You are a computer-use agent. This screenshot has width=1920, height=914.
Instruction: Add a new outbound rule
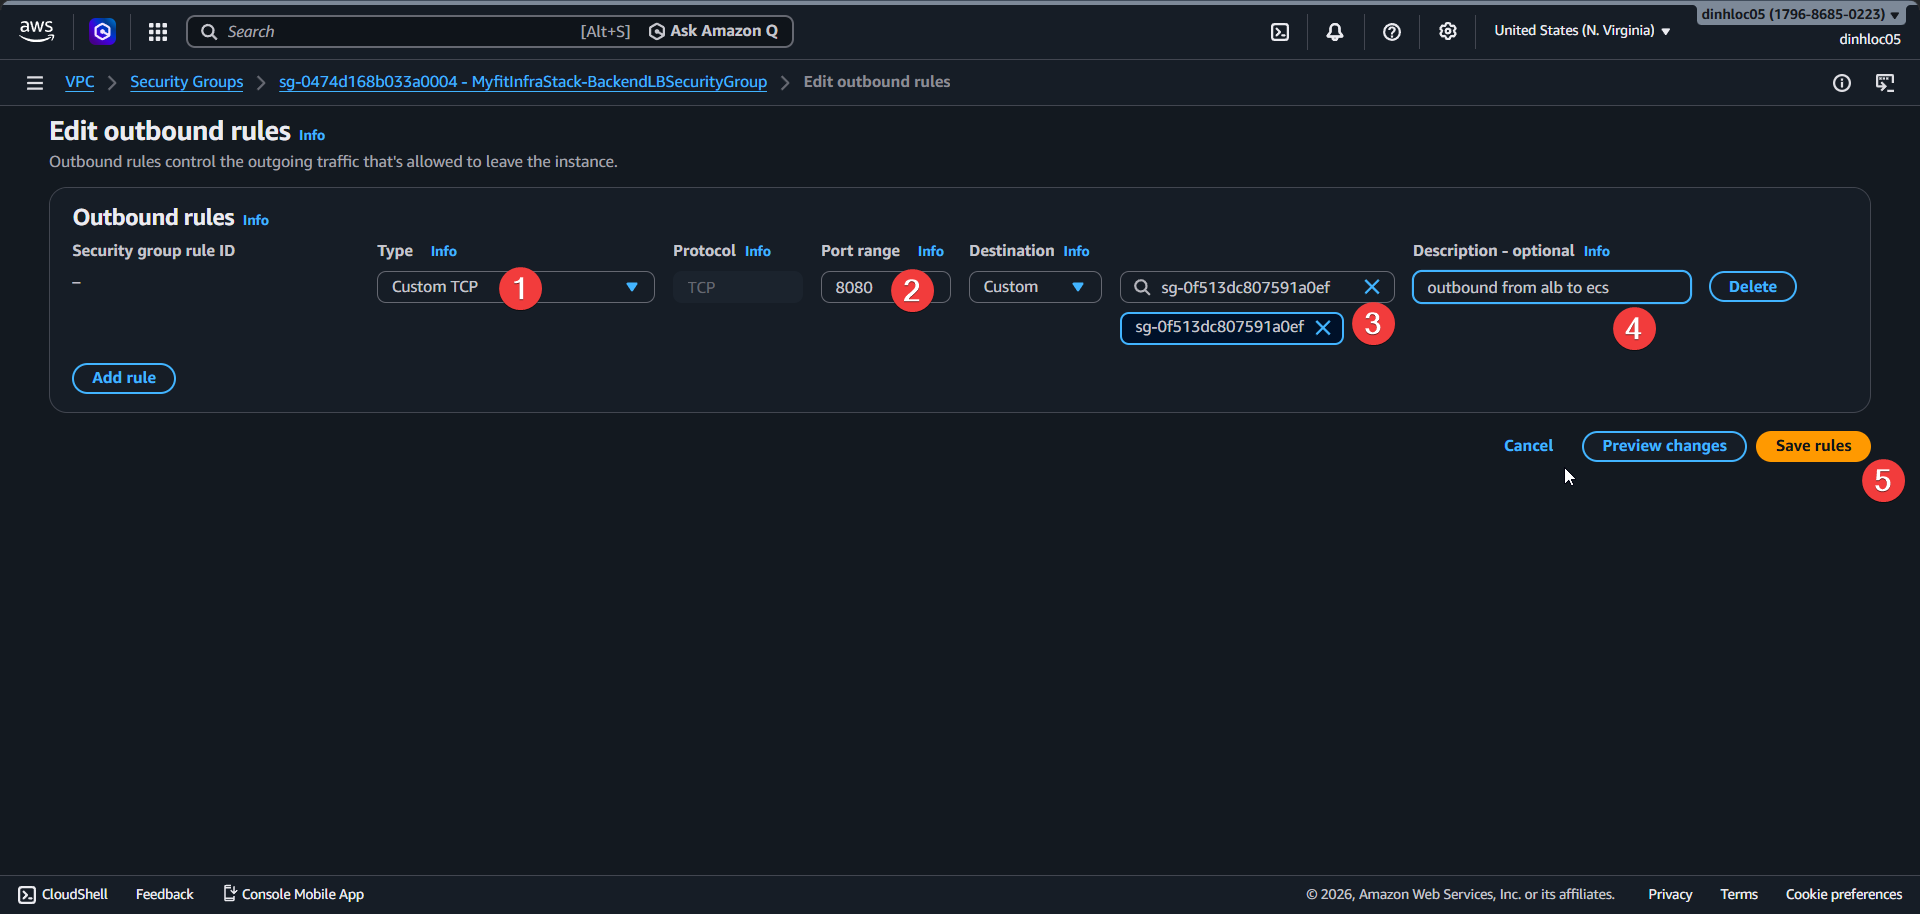tap(124, 378)
